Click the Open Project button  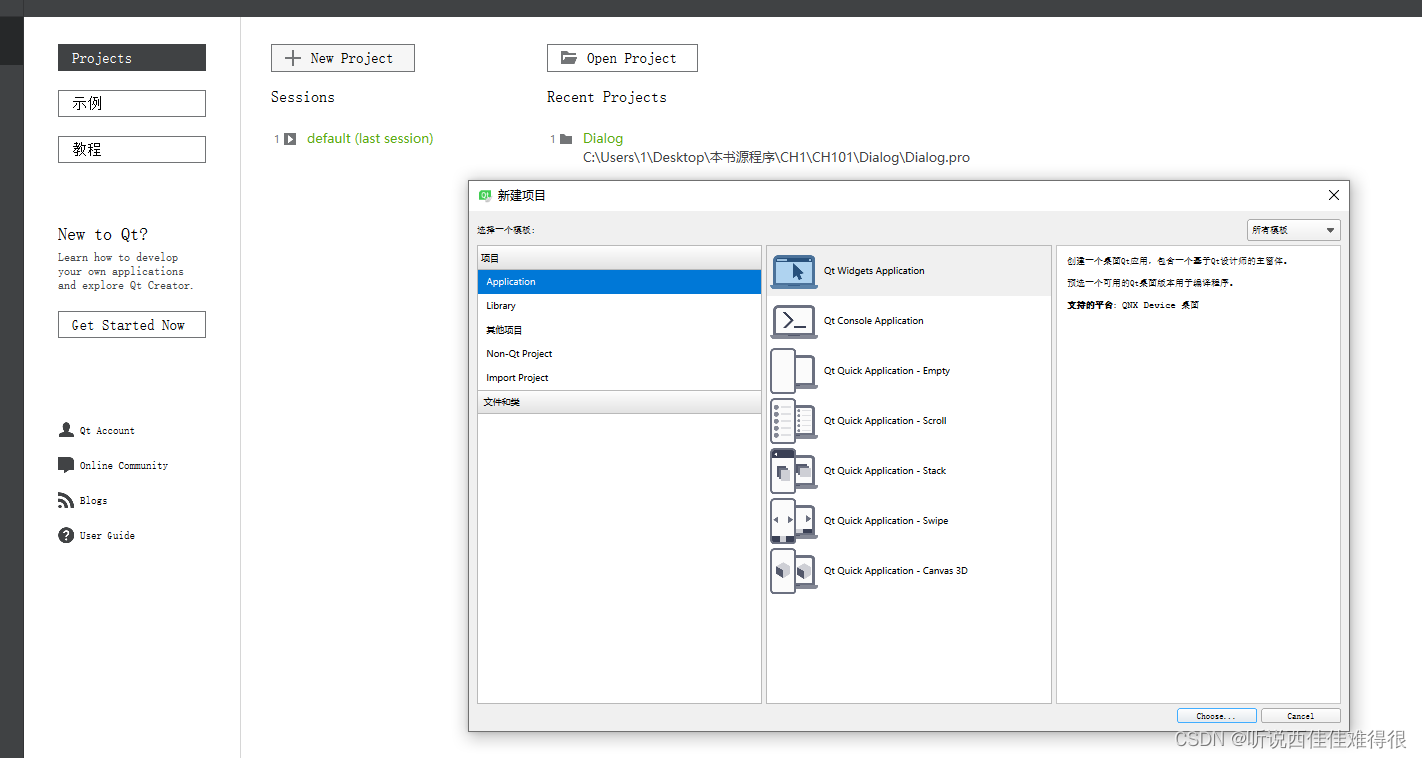622,58
